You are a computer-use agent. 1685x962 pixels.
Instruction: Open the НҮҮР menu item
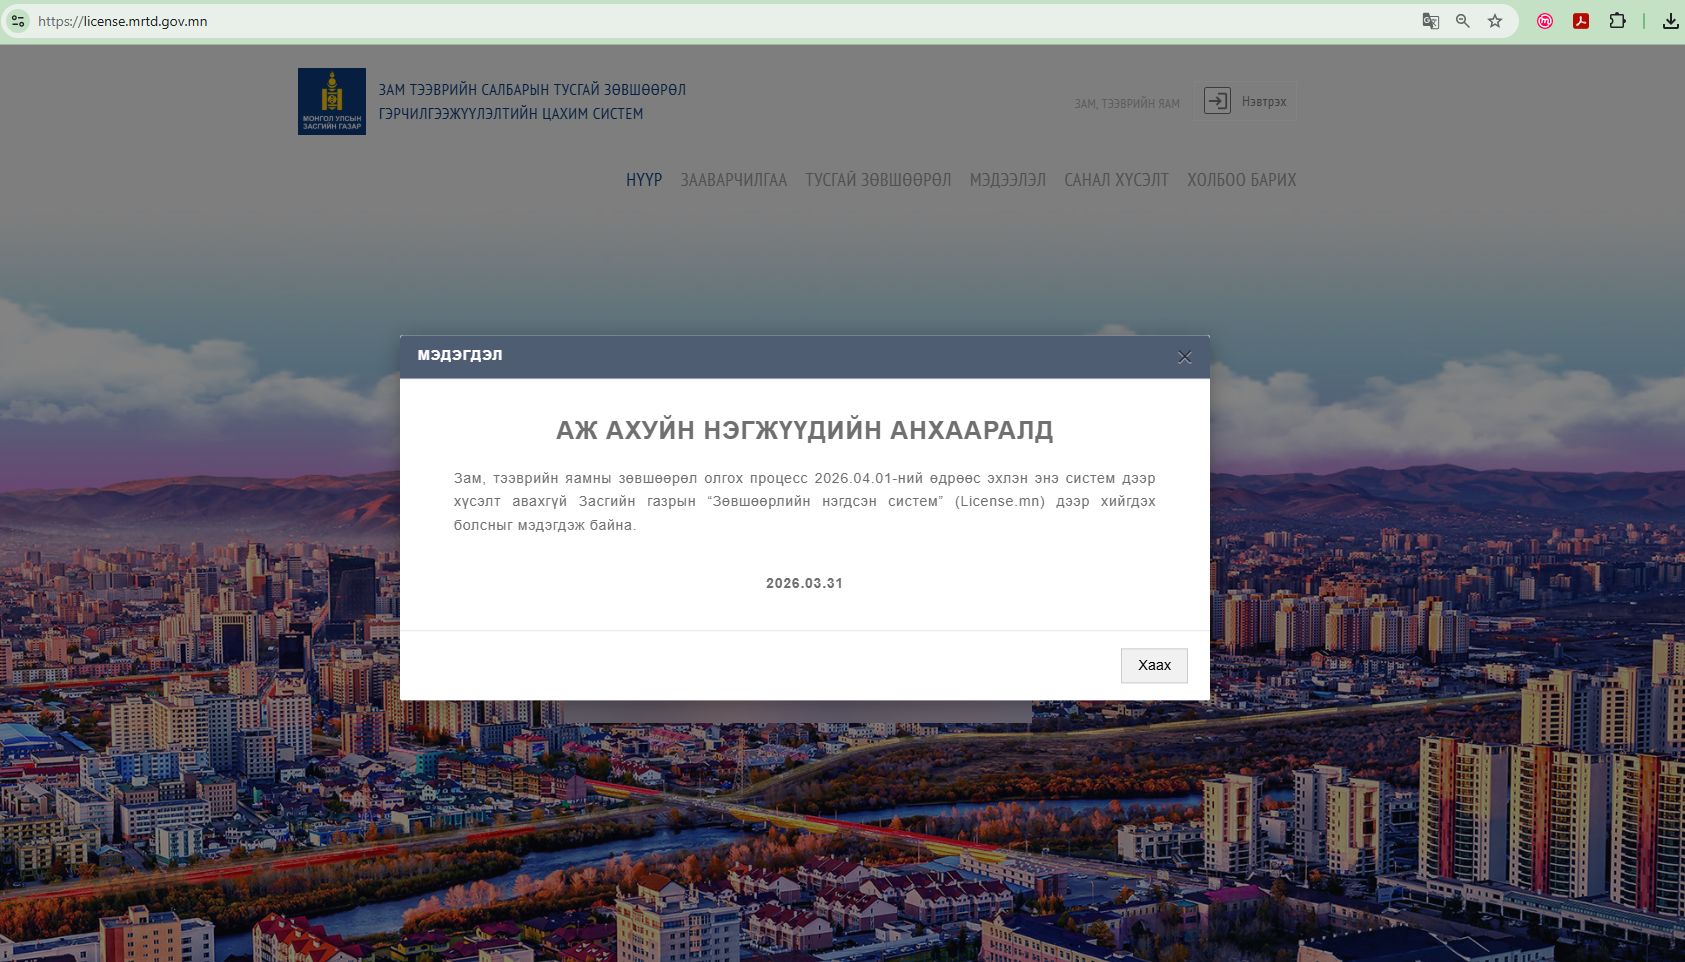click(x=644, y=180)
